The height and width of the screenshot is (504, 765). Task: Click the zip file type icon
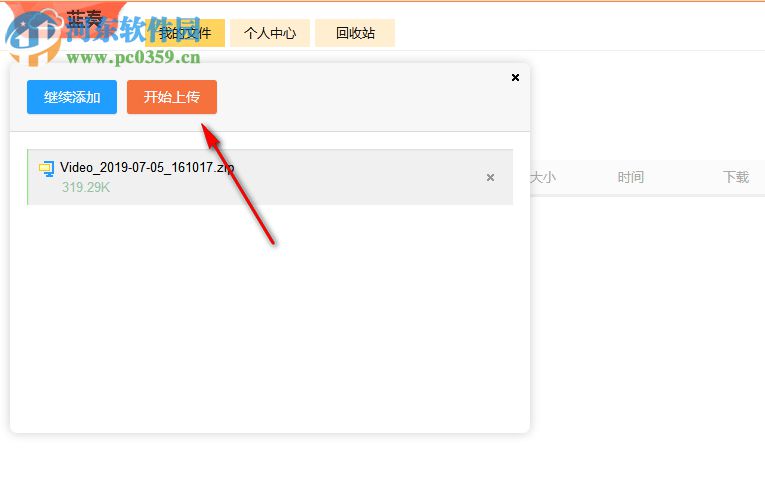(x=46, y=169)
